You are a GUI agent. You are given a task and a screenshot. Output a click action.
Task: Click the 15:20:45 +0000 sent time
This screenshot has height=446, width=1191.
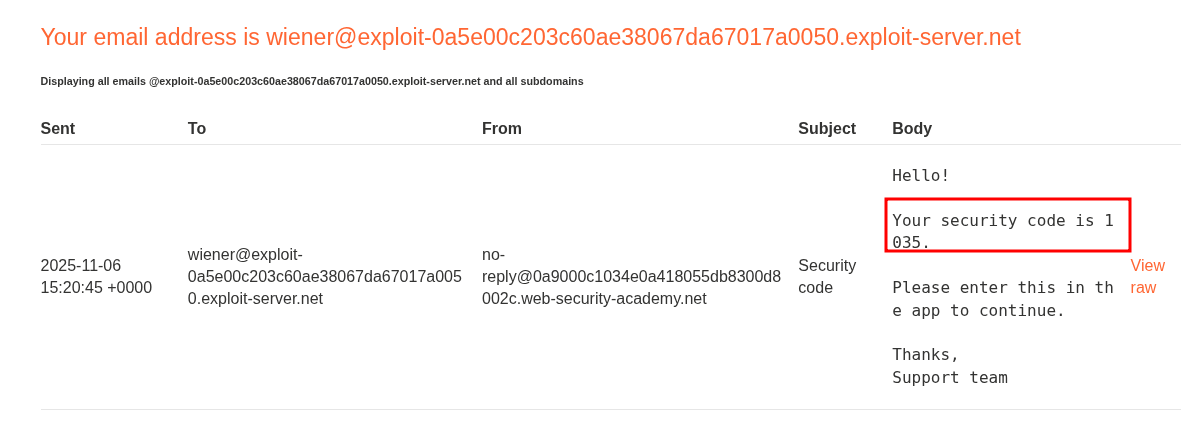96,287
